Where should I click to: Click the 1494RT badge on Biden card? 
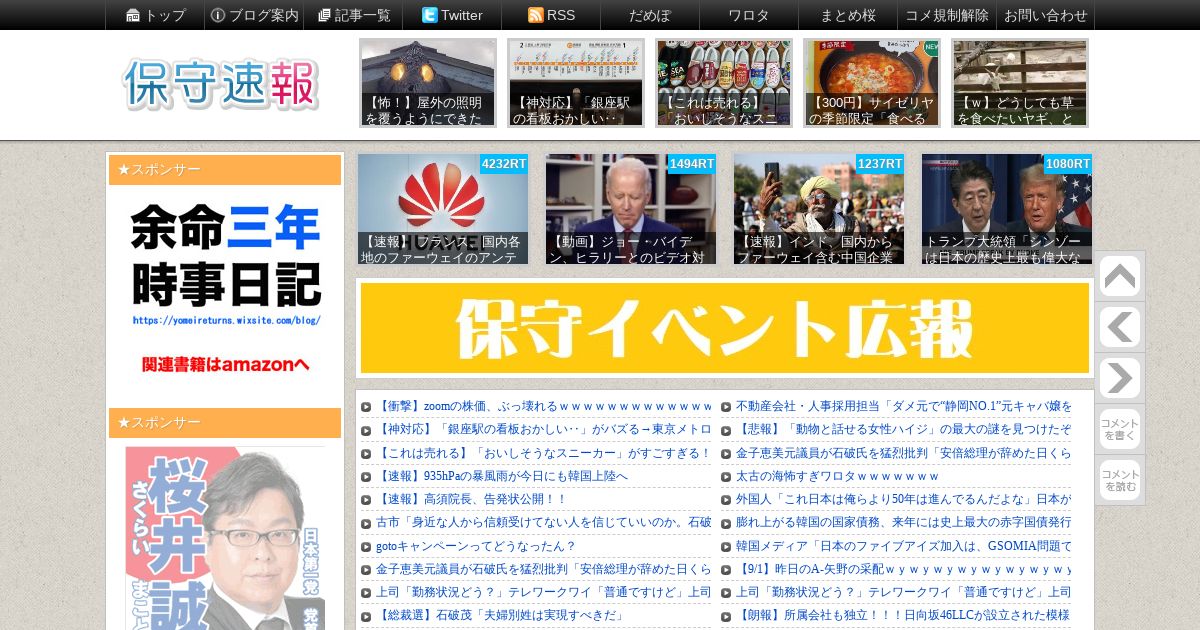[x=692, y=164]
